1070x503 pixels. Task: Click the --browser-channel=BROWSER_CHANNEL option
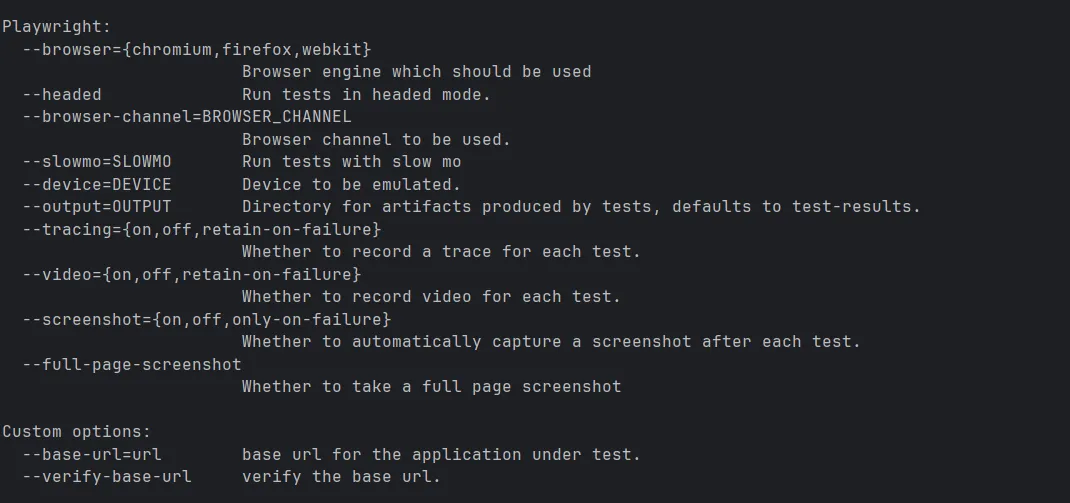187,117
